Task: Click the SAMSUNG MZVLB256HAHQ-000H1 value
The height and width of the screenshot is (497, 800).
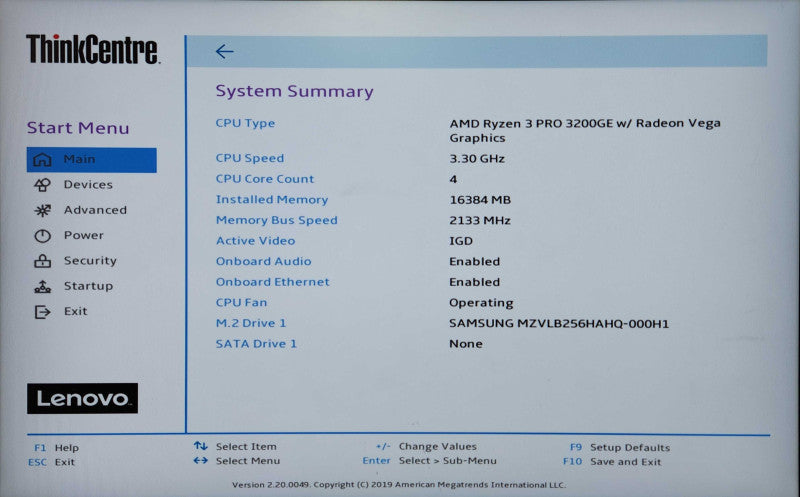Action: point(559,324)
